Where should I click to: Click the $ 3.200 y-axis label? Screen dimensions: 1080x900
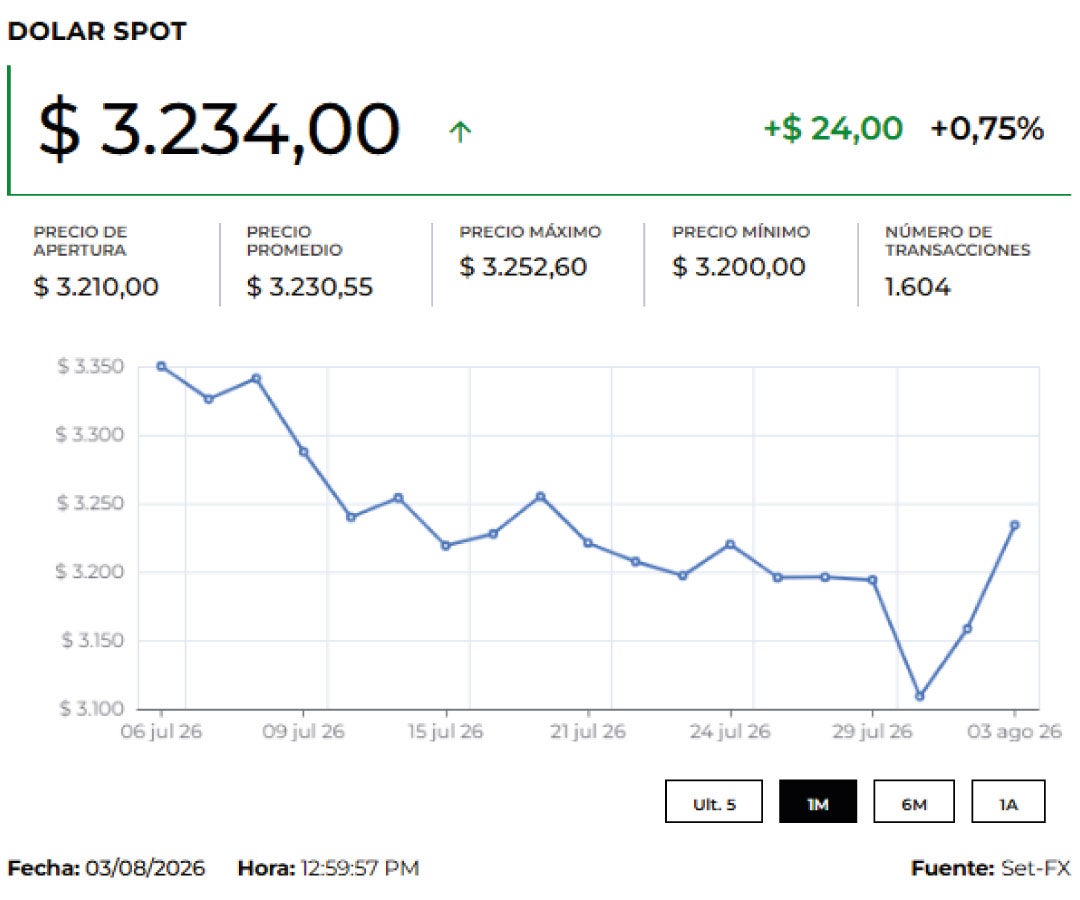tap(90, 572)
